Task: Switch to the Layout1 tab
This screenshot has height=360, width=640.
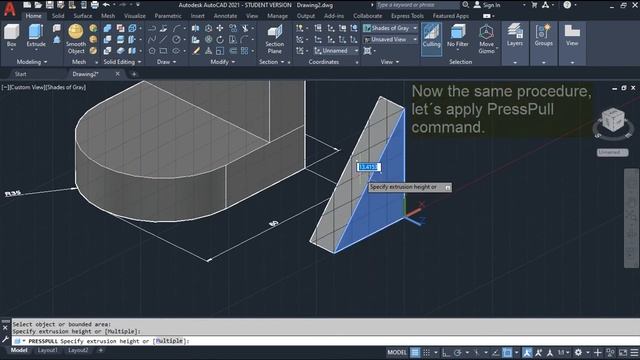Action: [47, 350]
